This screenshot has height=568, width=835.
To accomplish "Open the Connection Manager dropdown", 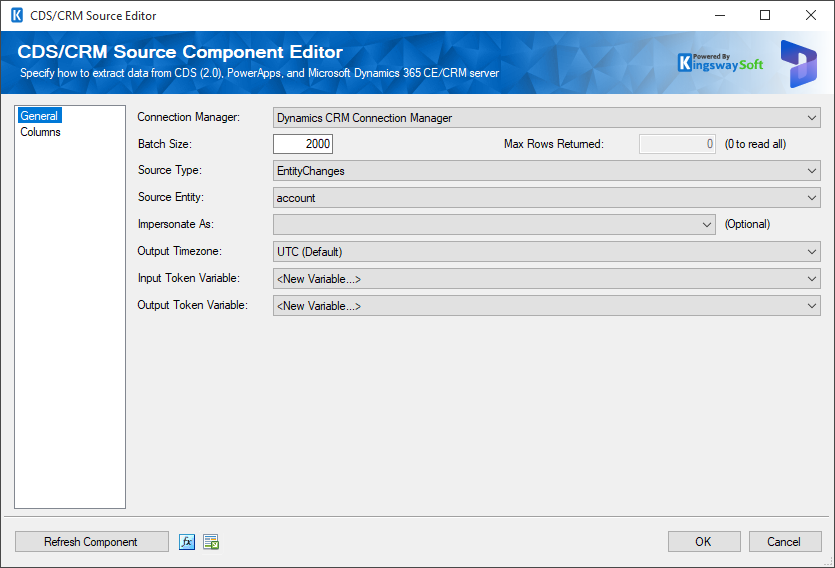I will click(x=546, y=118).
